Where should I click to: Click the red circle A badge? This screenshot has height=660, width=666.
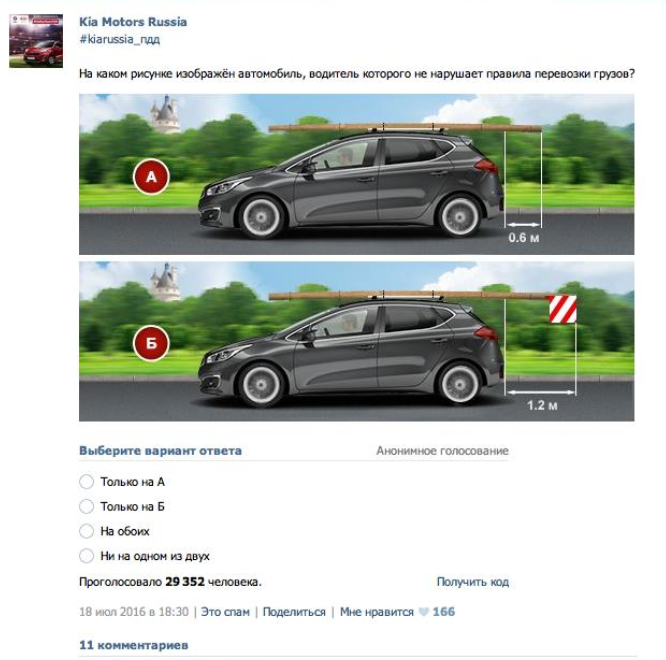(x=151, y=176)
